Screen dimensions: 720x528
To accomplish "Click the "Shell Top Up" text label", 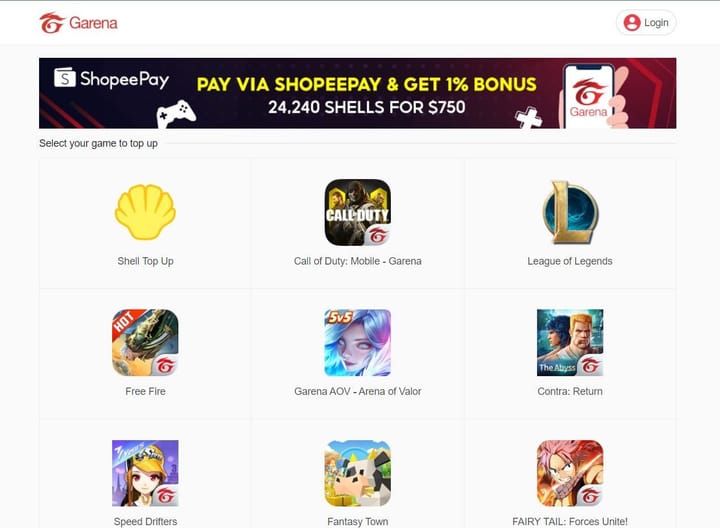I will coord(145,261).
